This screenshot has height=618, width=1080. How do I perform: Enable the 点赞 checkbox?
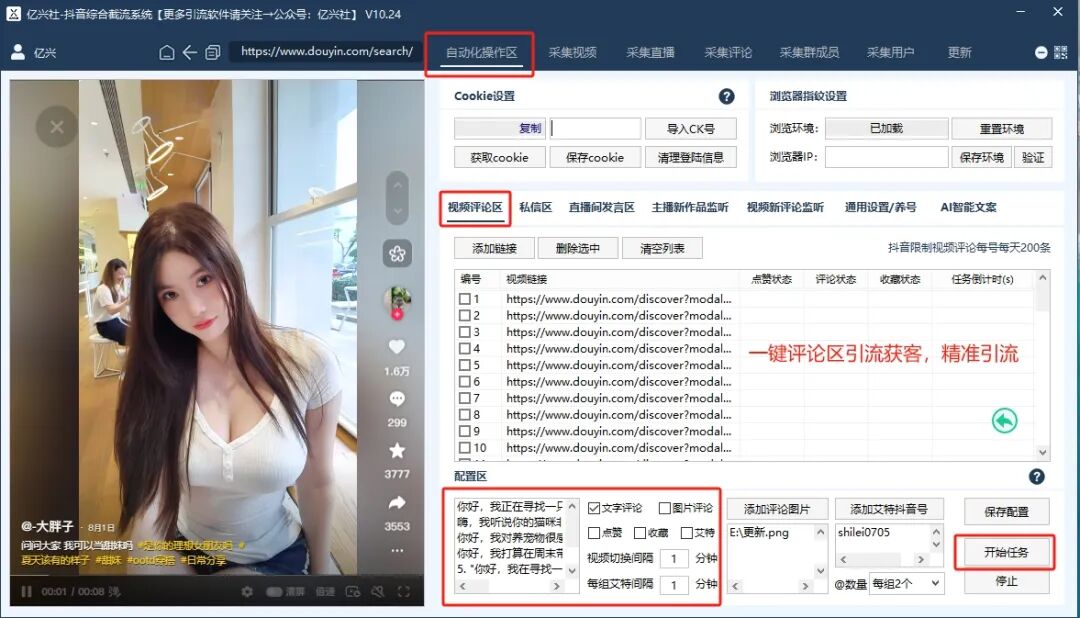[x=594, y=533]
